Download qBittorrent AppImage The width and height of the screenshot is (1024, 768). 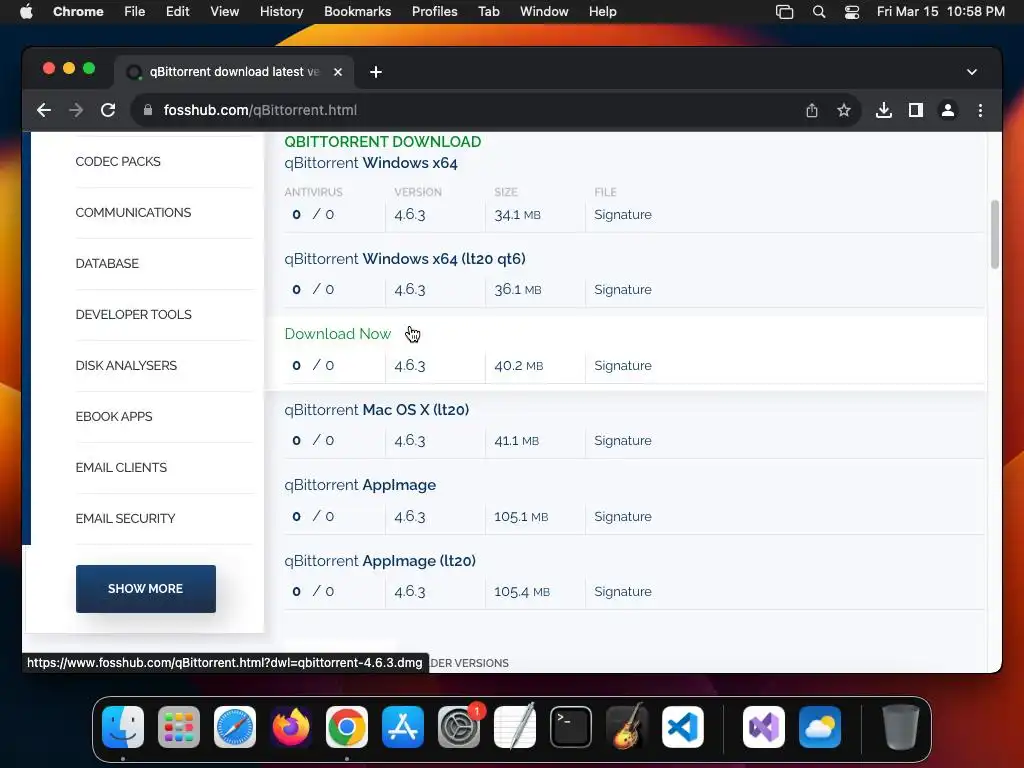click(x=360, y=485)
